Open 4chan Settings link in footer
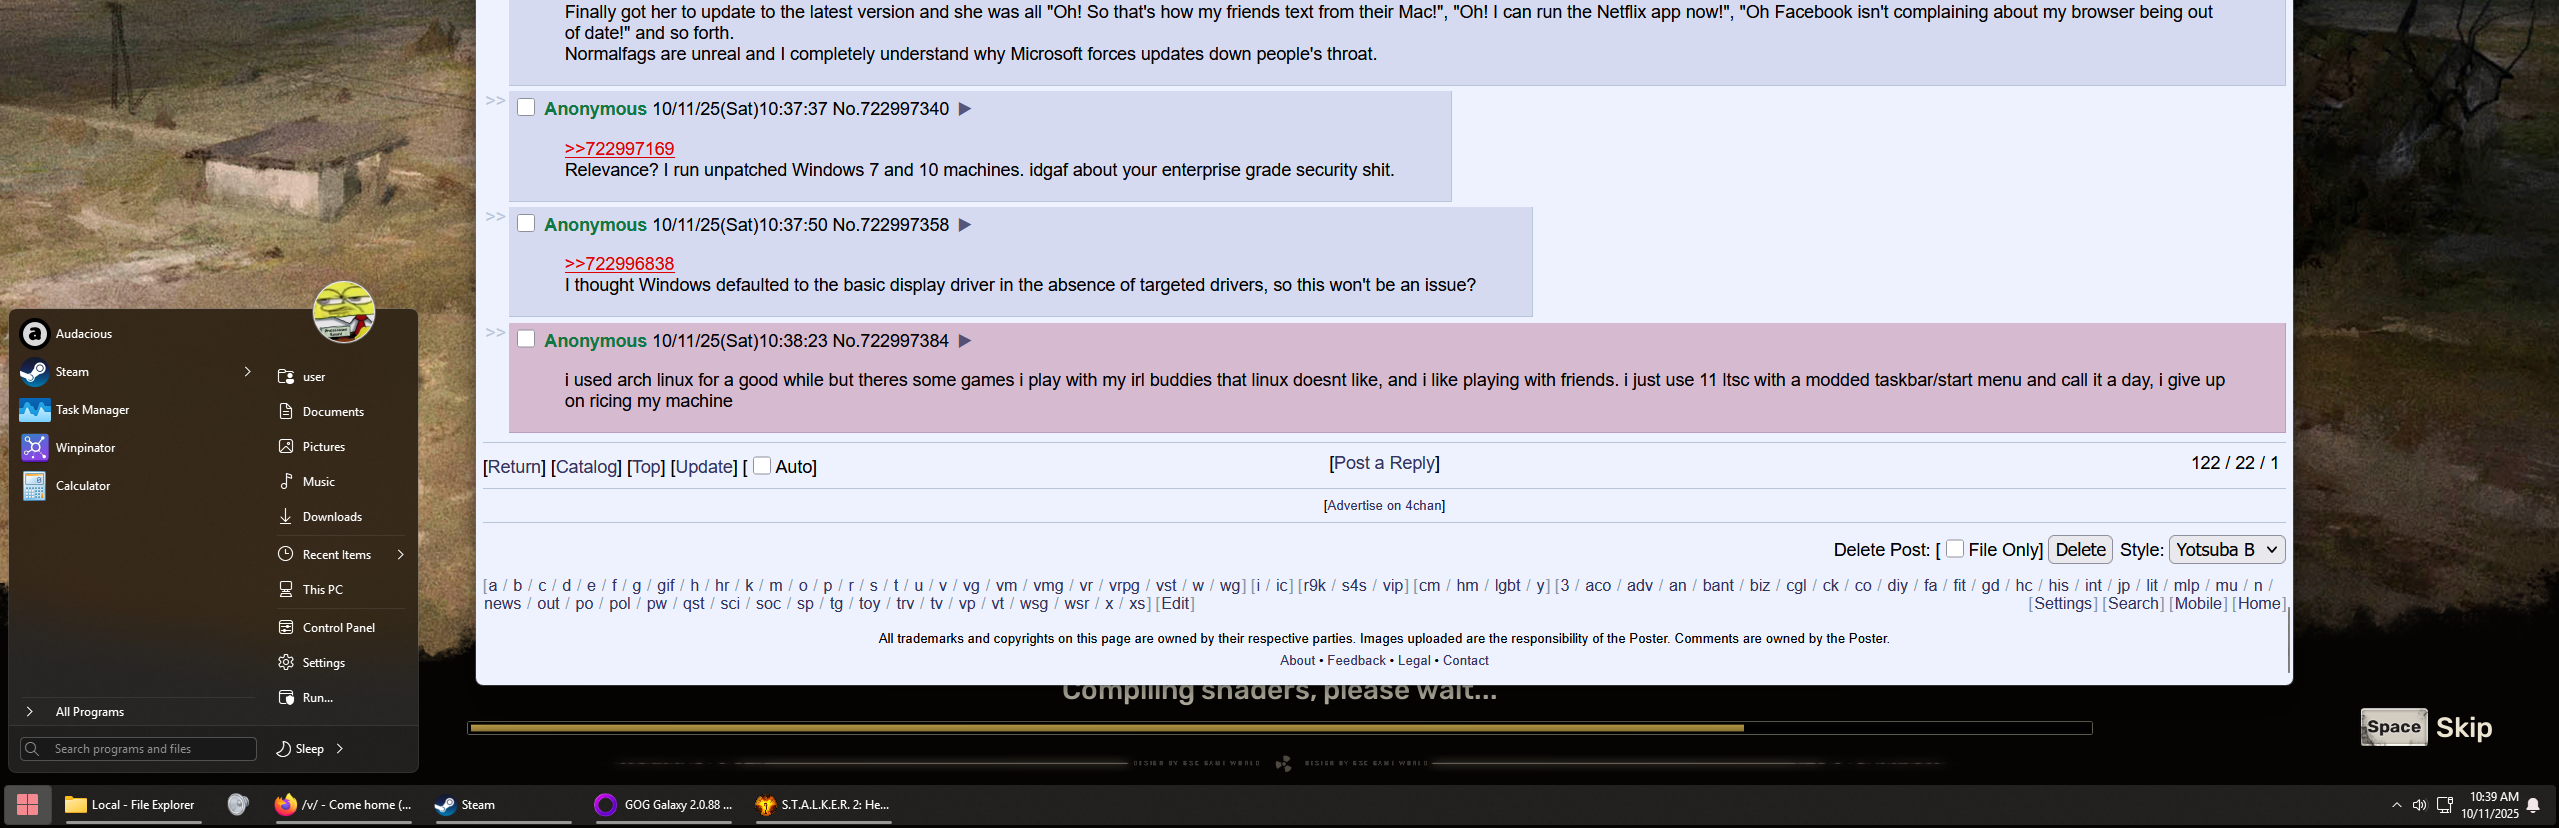Viewport: 2559px width, 828px height. coord(2063,604)
